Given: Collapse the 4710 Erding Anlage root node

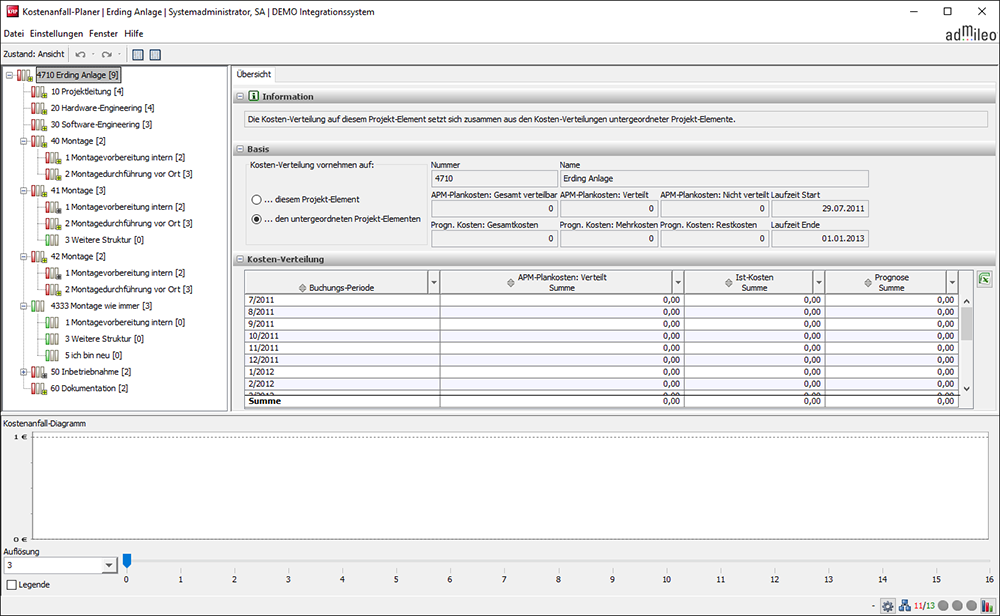Looking at the screenshot, I should 10,75.
